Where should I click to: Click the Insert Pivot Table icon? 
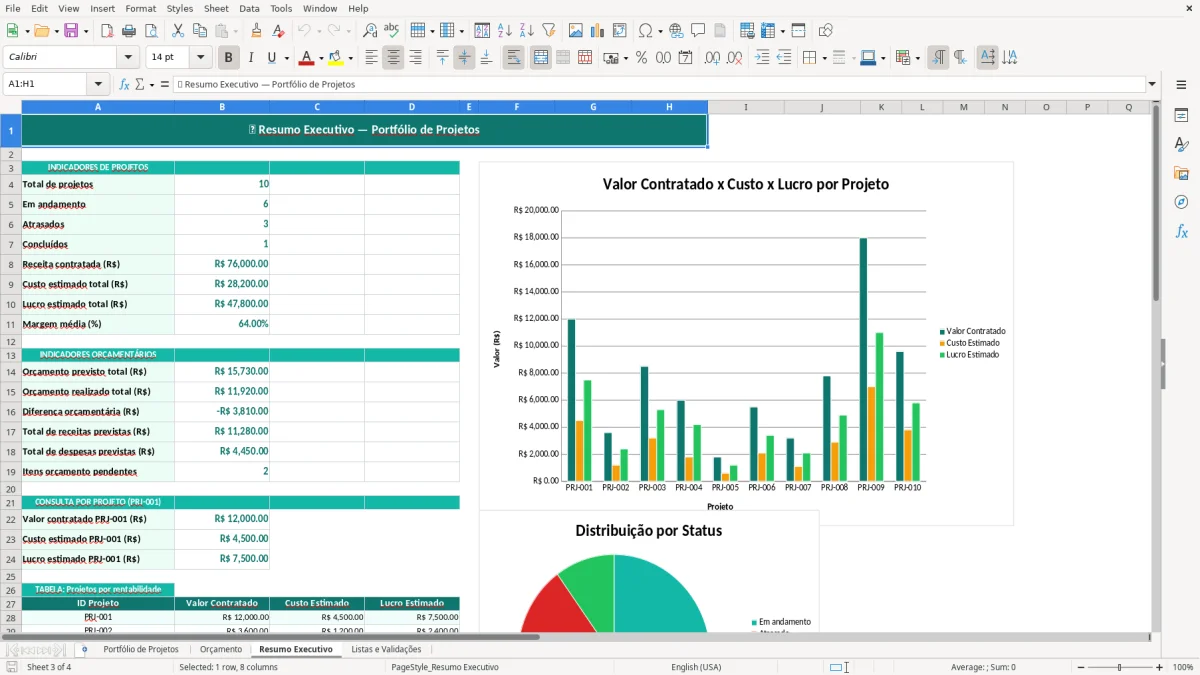(x=620, y=31)
